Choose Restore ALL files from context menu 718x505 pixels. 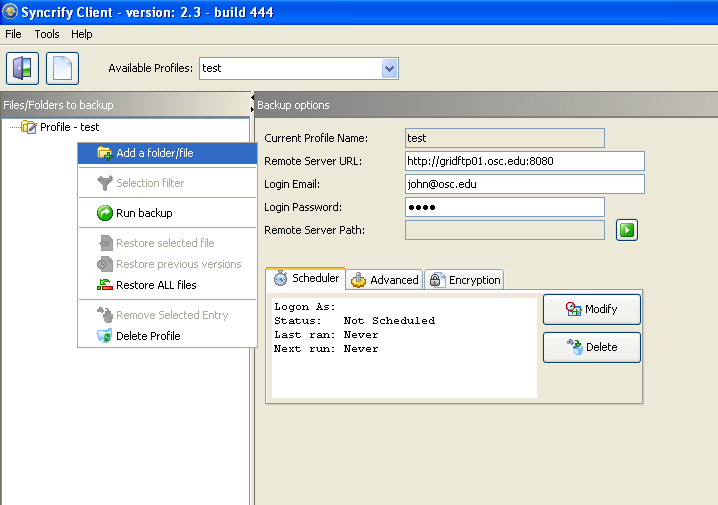(167, 285)
